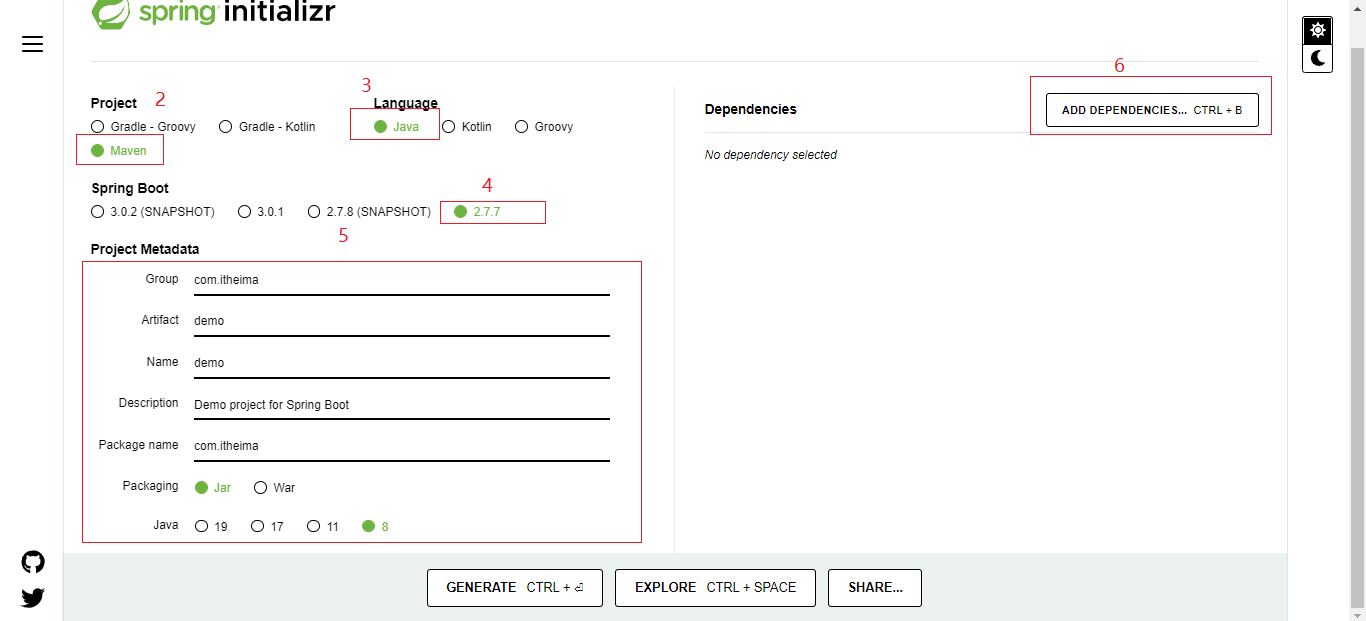Image resolution: width=1366 pixels, height=621 pixels.
Task: Select Spring Boot 3.0.2 (SNAPSHOT)
Action: 98,212
